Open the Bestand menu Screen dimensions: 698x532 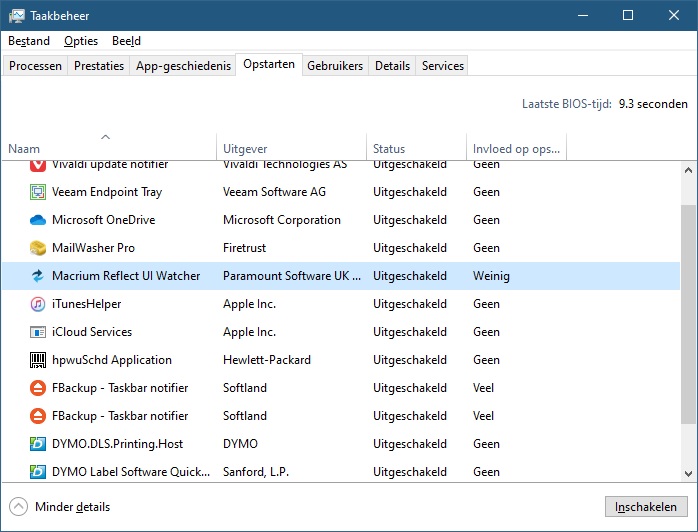[29, 41]
